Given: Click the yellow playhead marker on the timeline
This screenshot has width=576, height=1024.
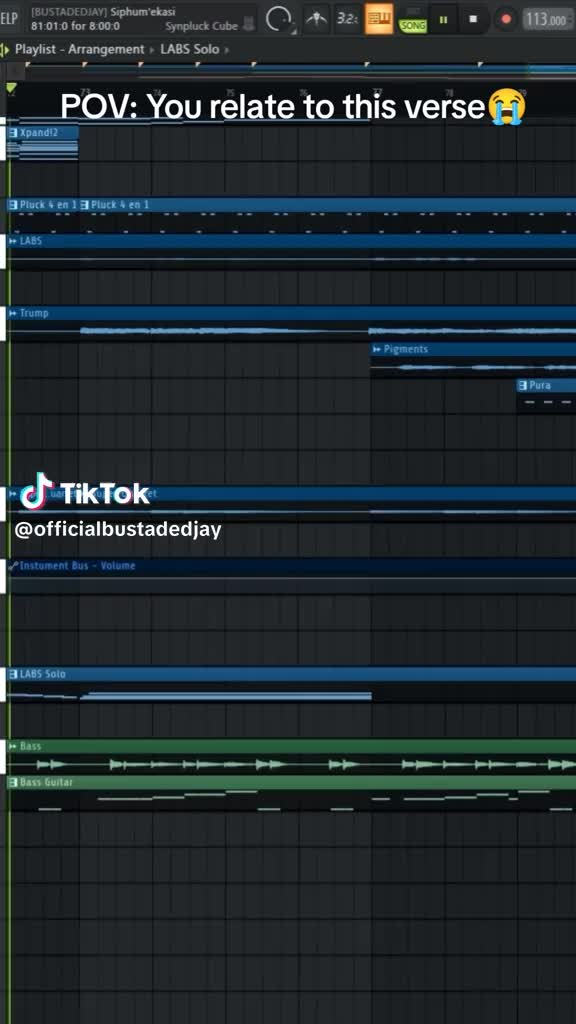Looking at the screenshot, I should 11,88.
